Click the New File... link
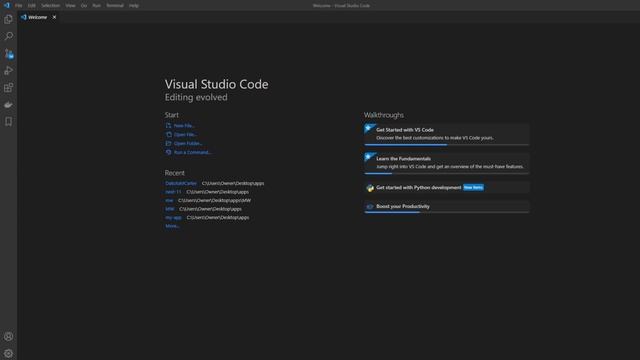This screenshot has width=640, height=360. [184, 126]
